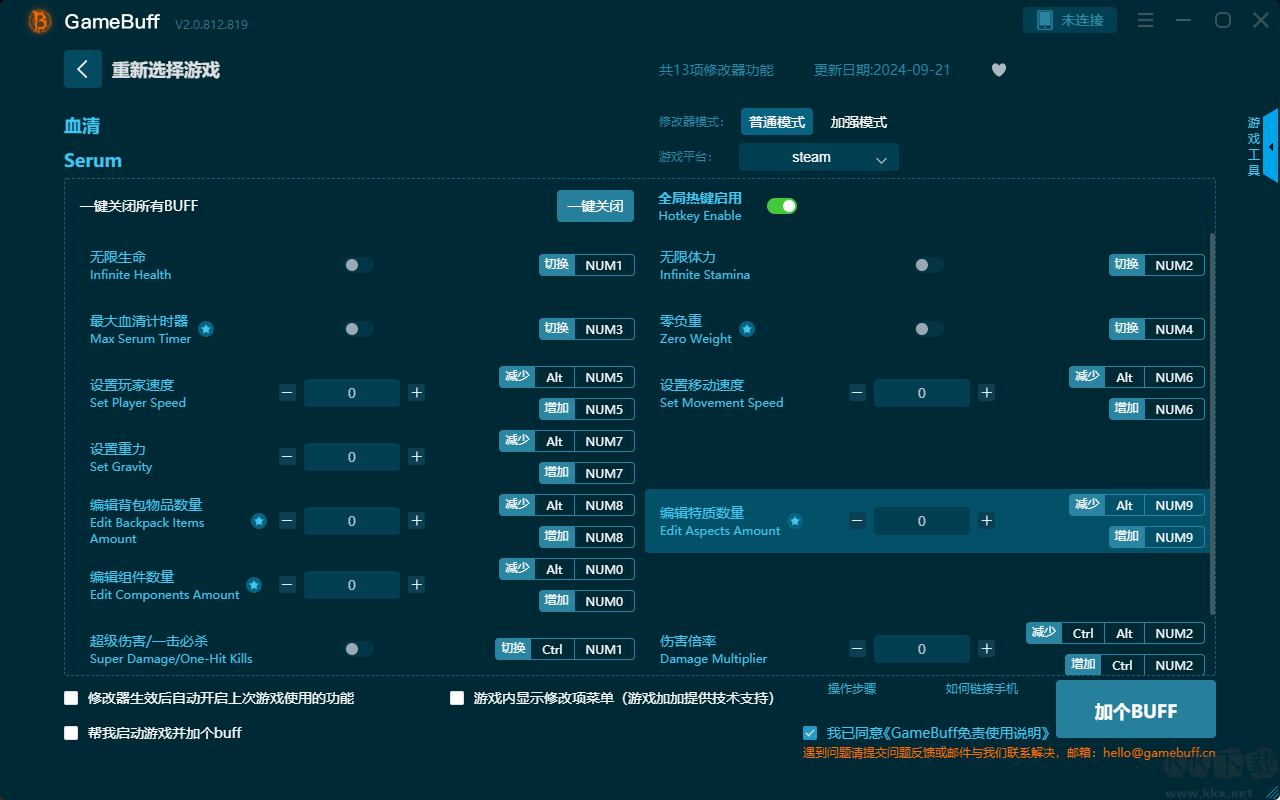Click the star icon beside Zero Weight
The width and height of the screenshot is (1280, 800).
tap(747, 329)
